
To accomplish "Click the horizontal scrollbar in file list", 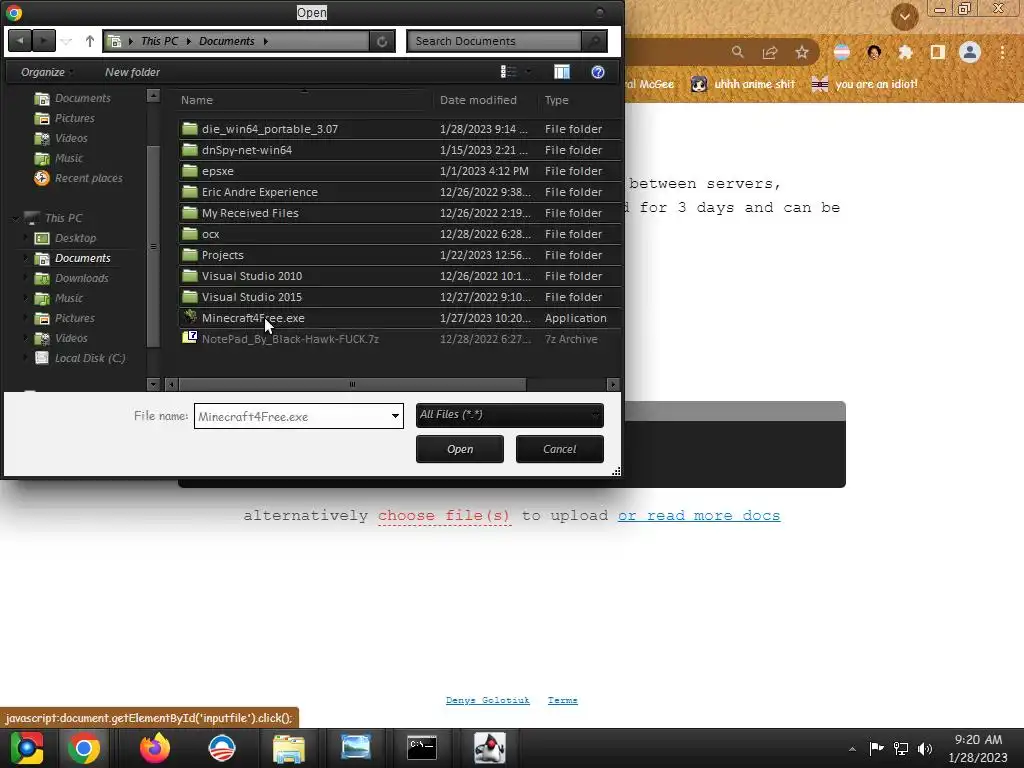I will click(x=352, y=384).
